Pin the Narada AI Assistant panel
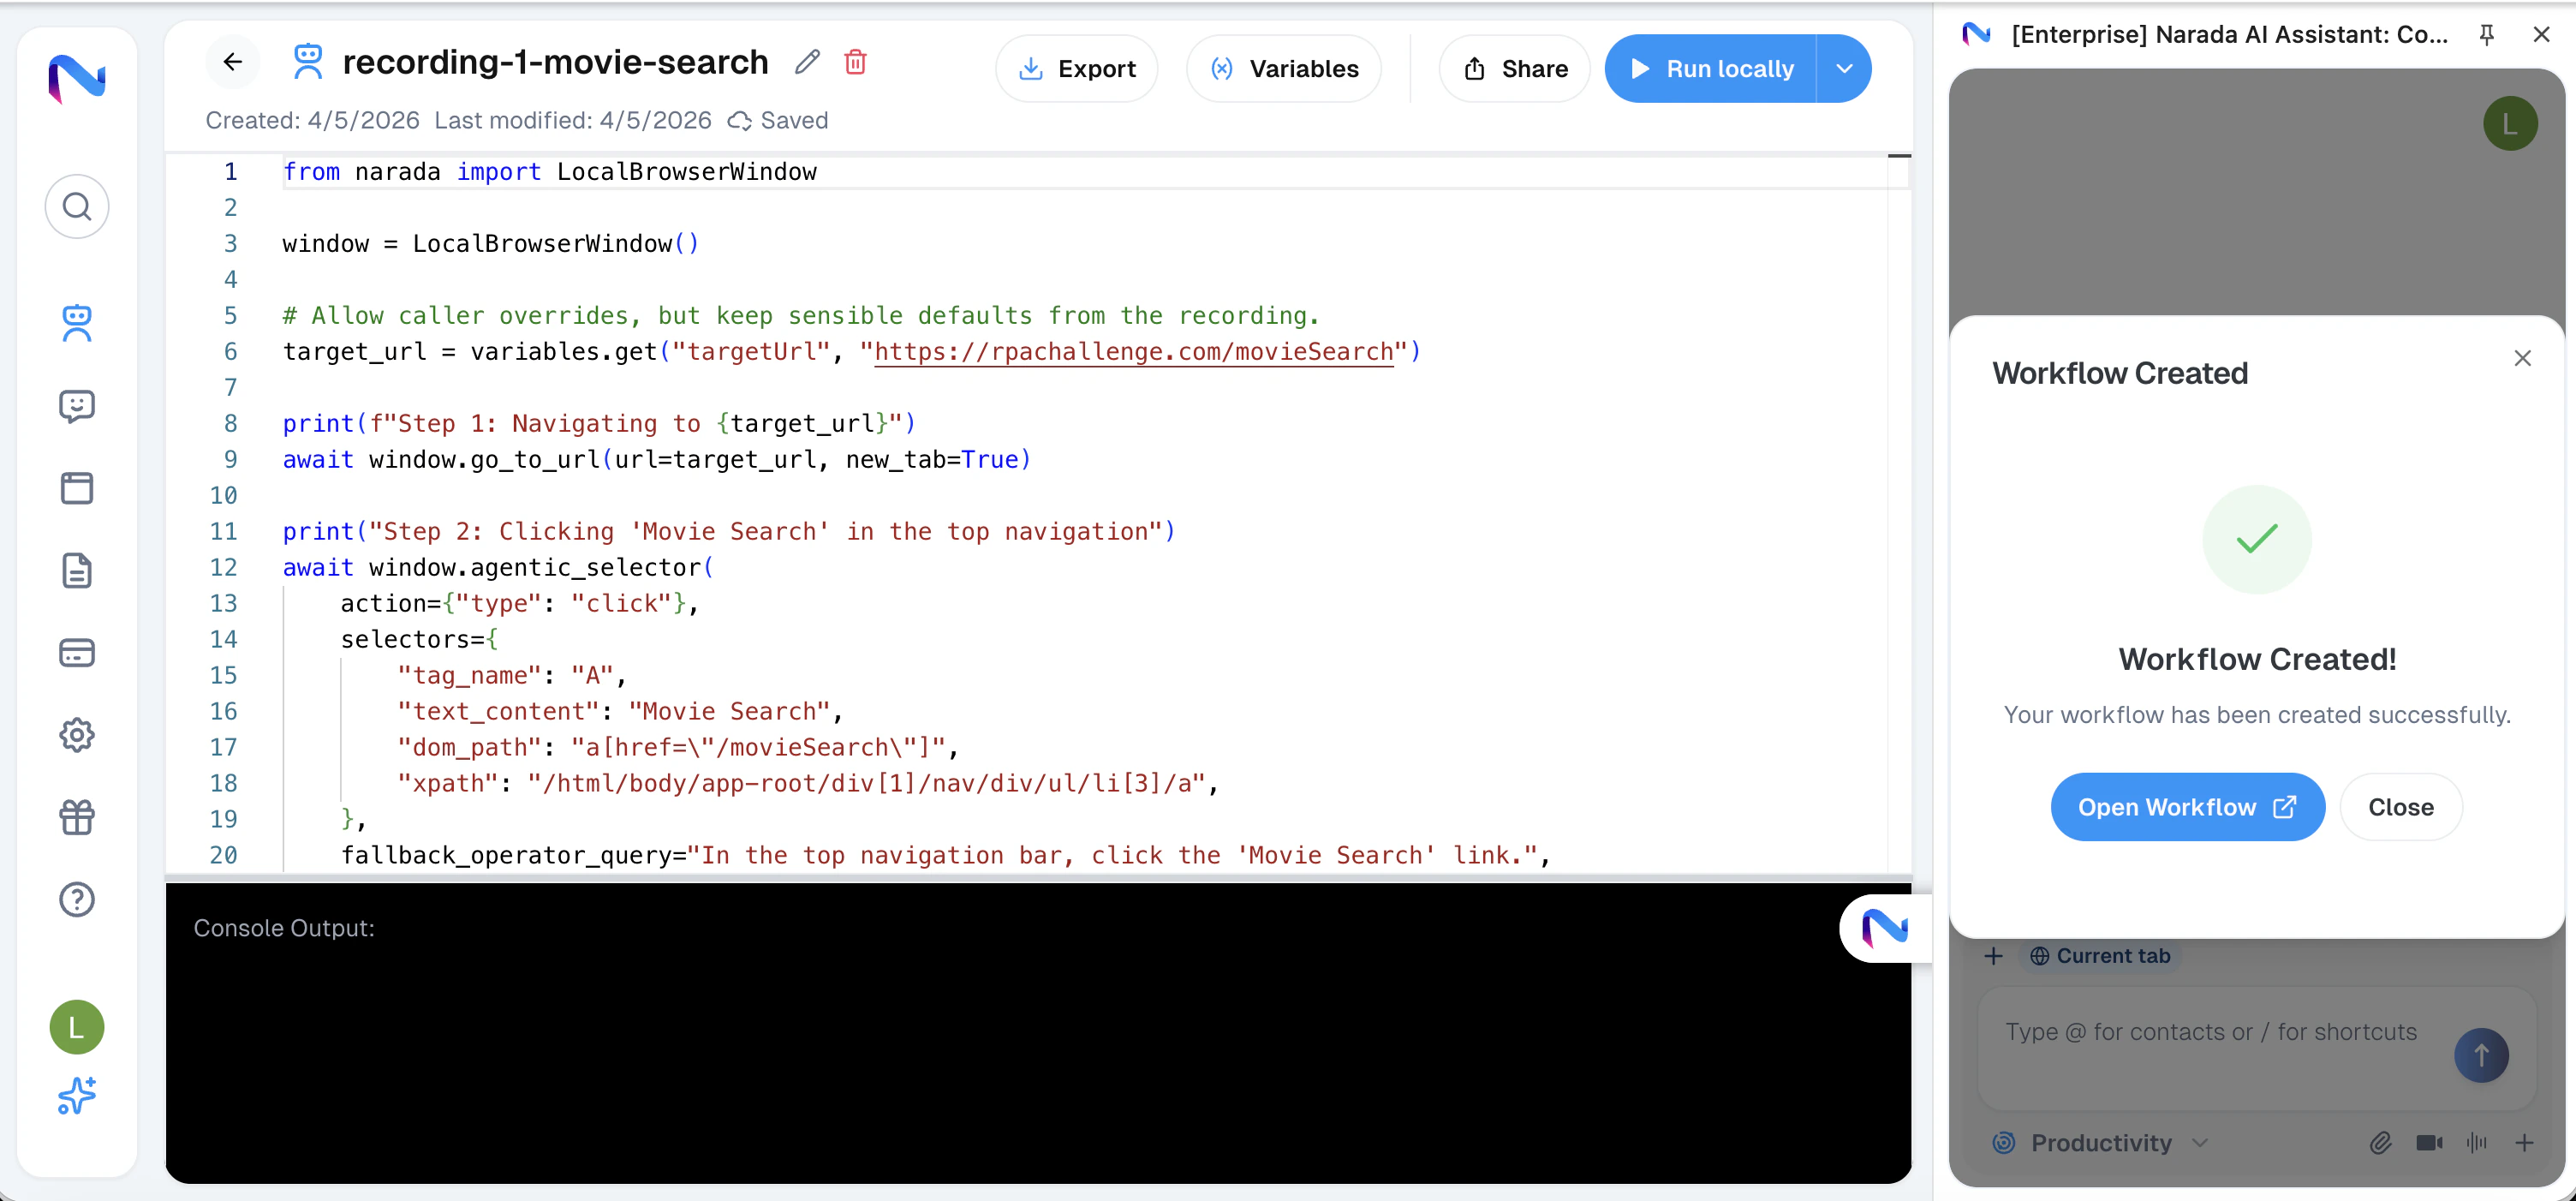The image size is (2576, 1201). [2487, 35]
